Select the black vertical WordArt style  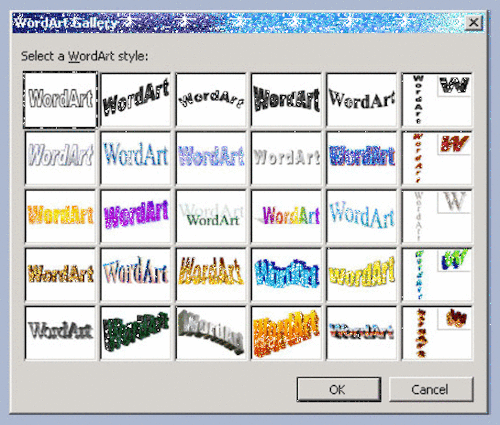pyautogui.click(x=437, y=100)
